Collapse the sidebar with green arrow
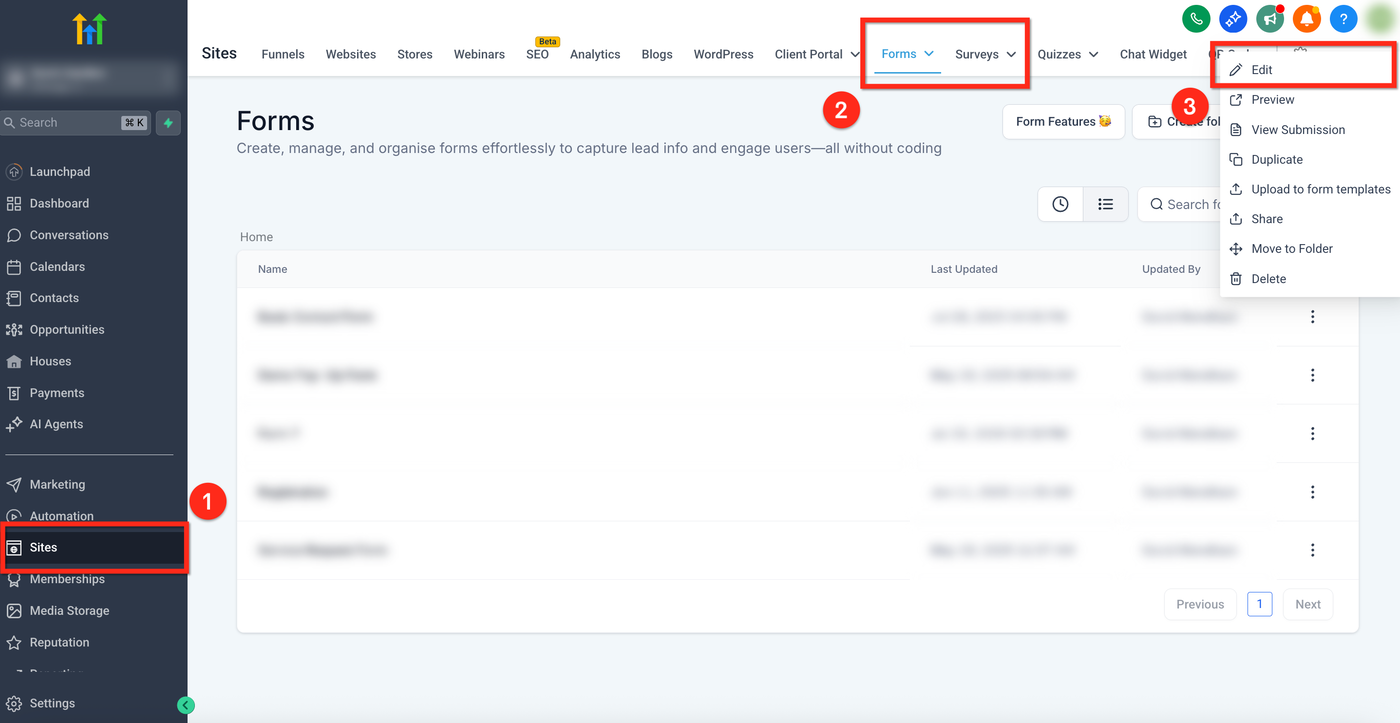This screenshot has height=723, width=1400. pos(185,705)
